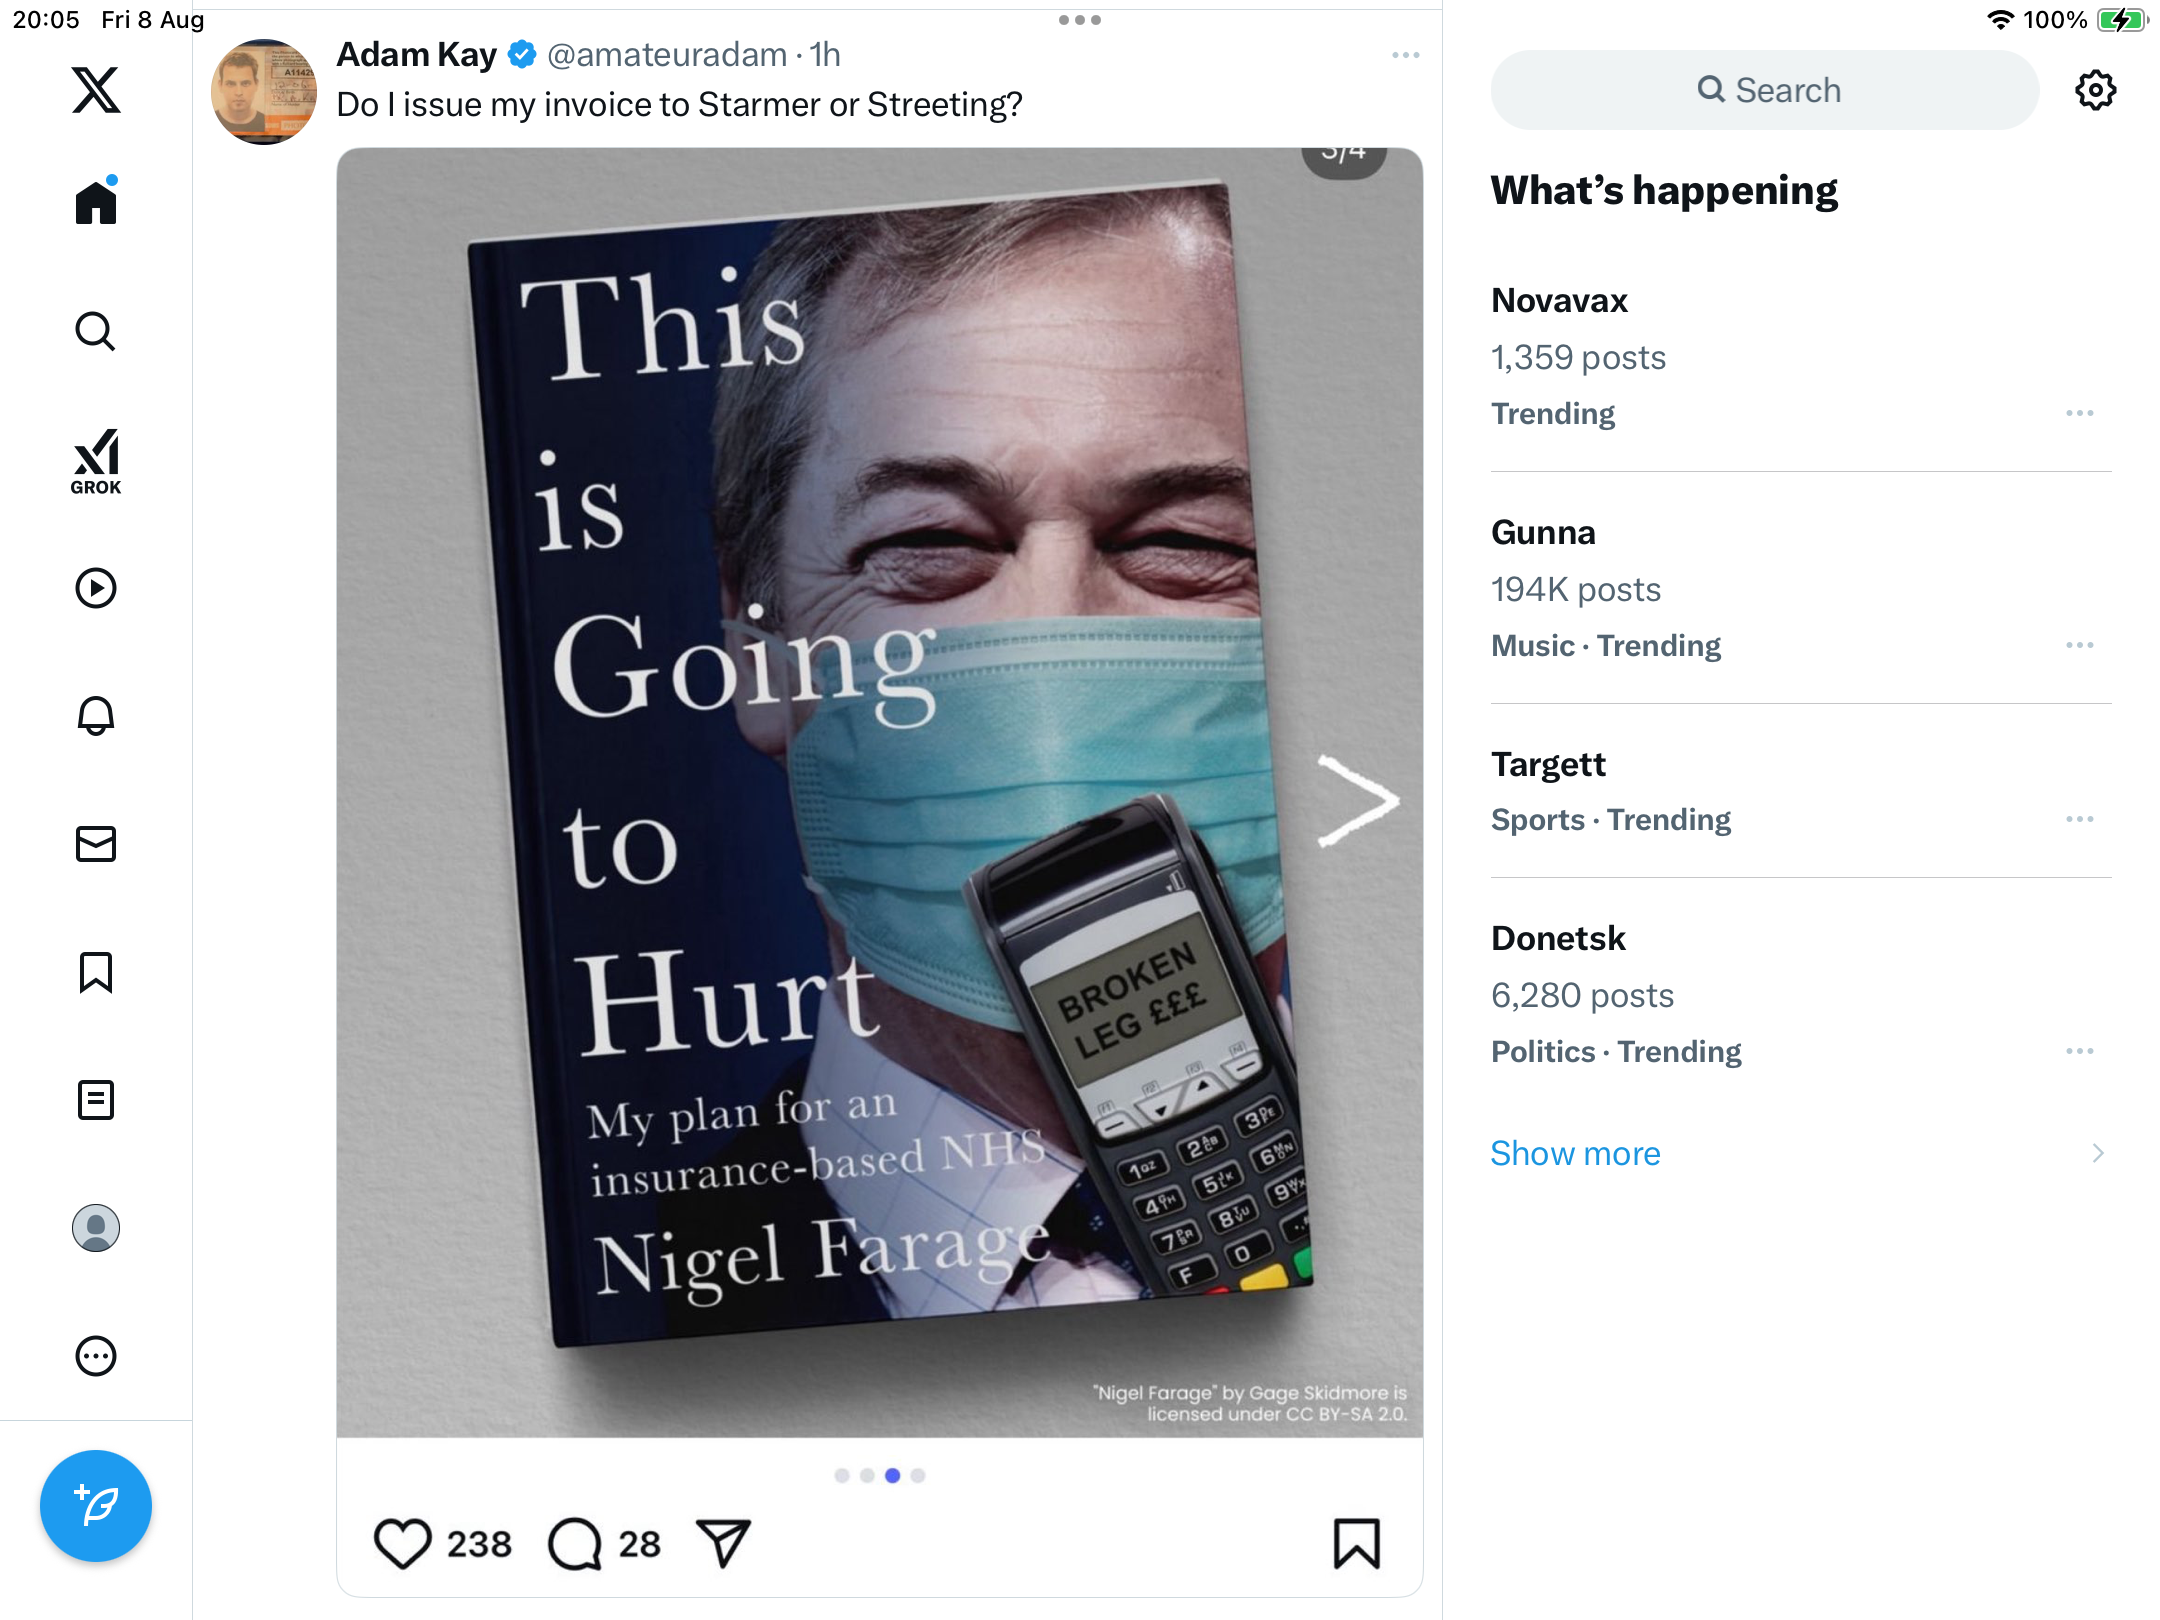Expand options for the Donetsk trend

click(x=2079, y=1051)
